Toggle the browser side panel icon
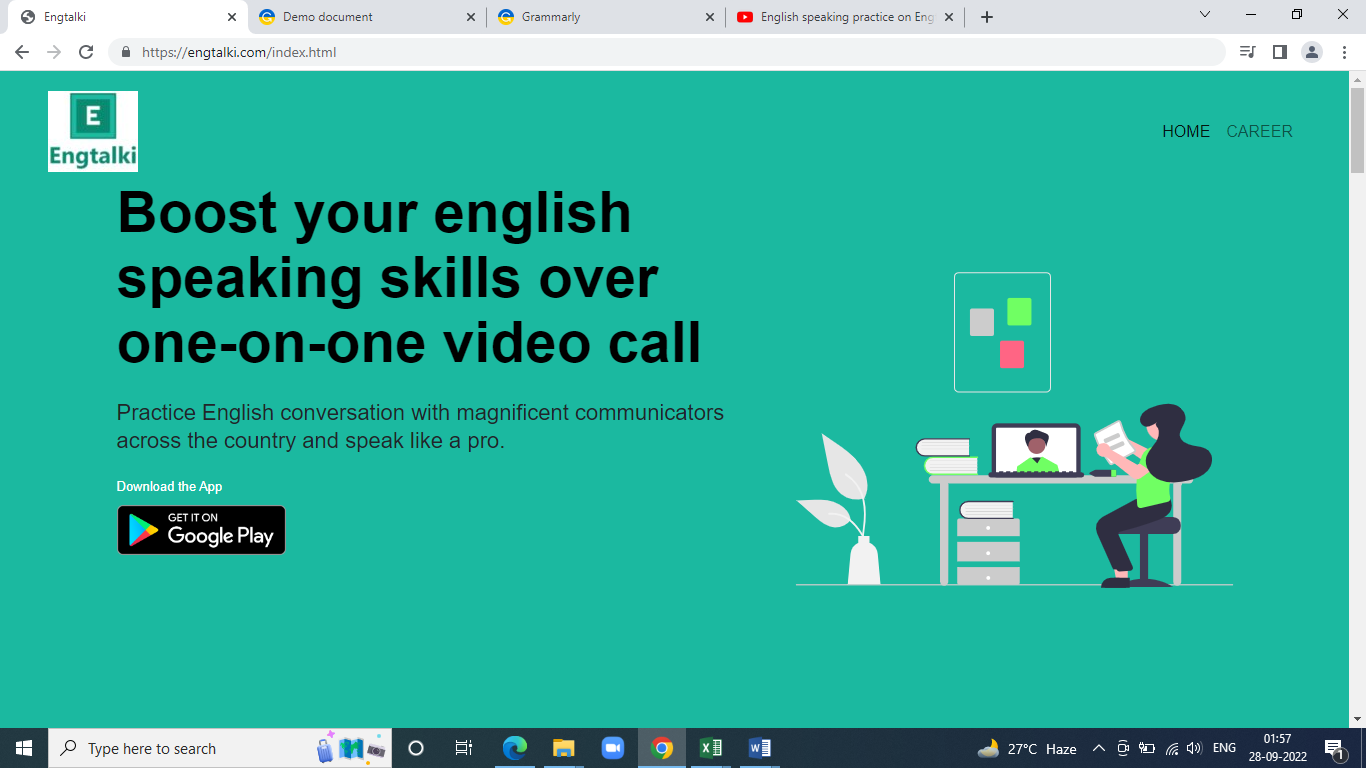 point(1279,52)
